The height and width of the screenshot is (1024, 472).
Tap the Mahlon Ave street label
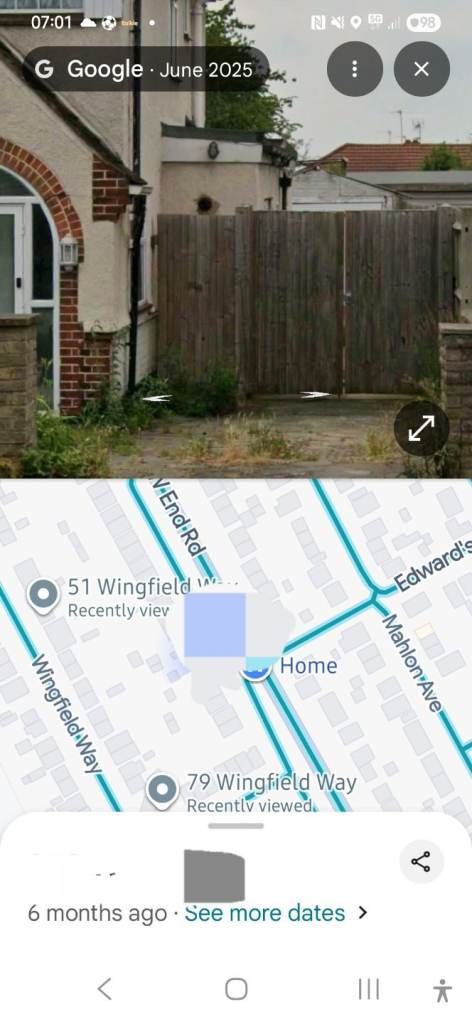(x=412, y=663)
